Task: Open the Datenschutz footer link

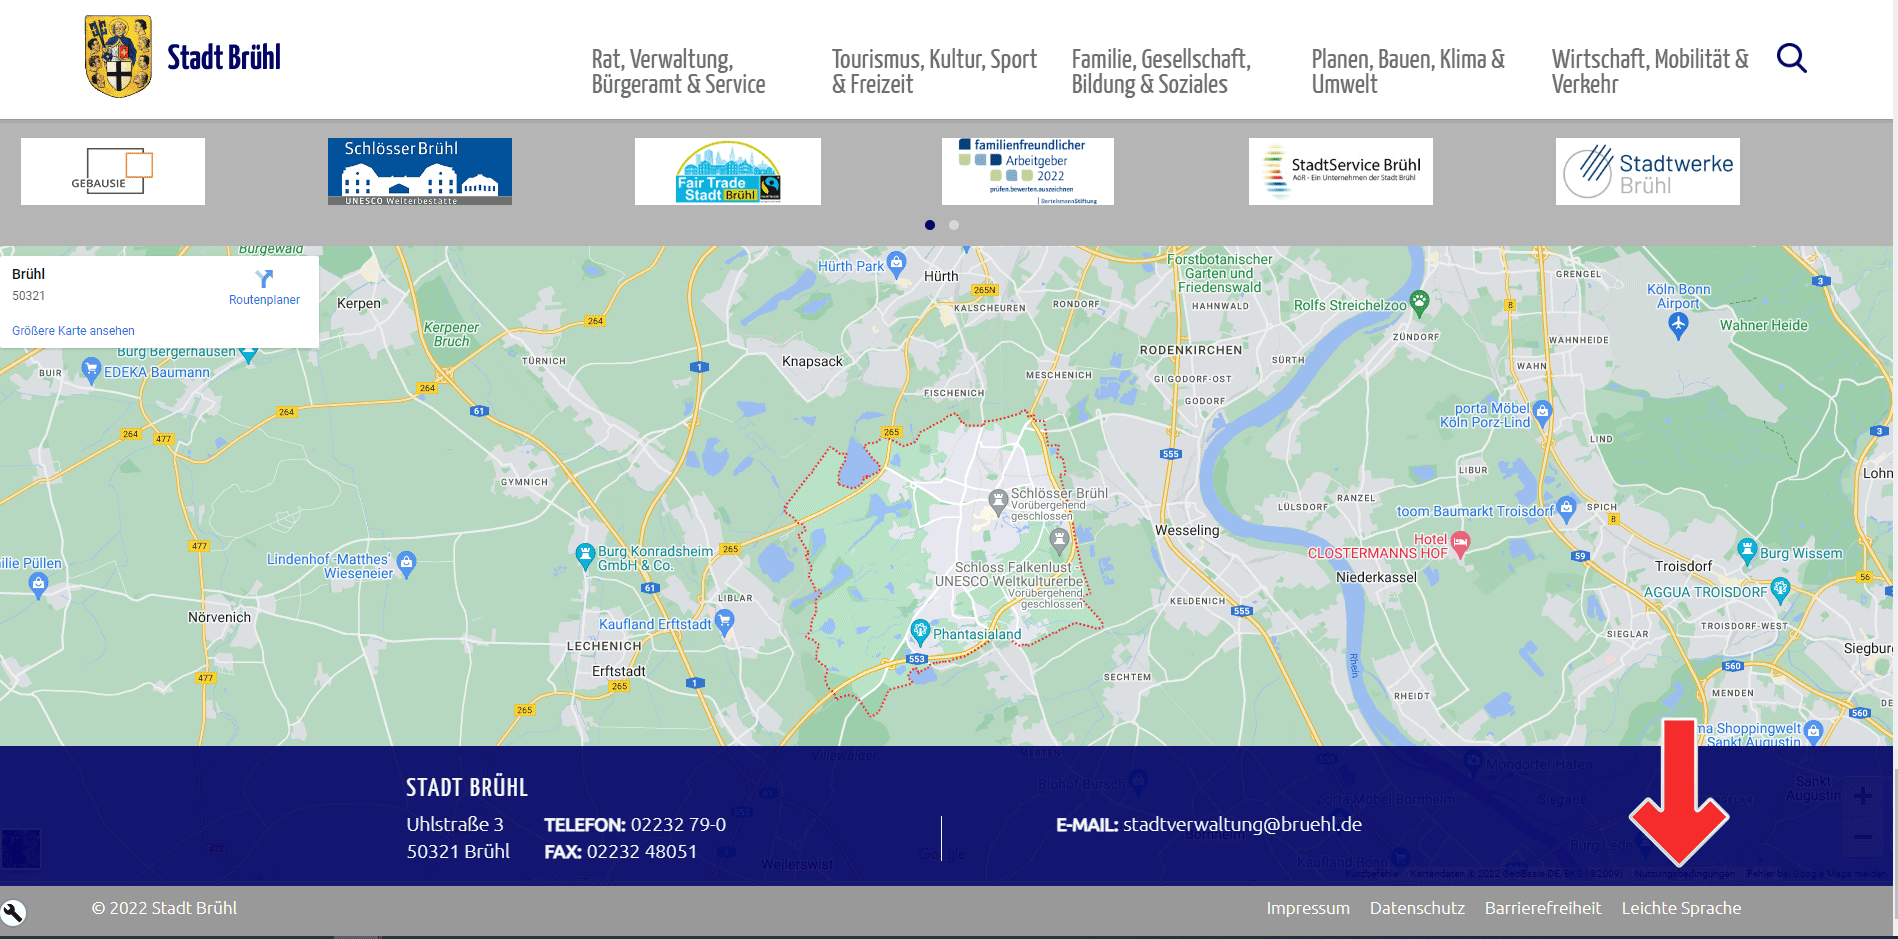Action: click(1417, 908)
